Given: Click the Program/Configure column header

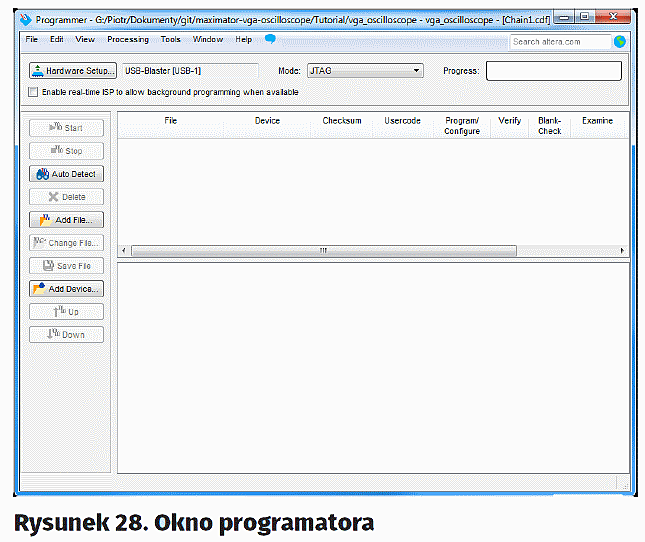Looking at the screenshot, I should 462,126.
